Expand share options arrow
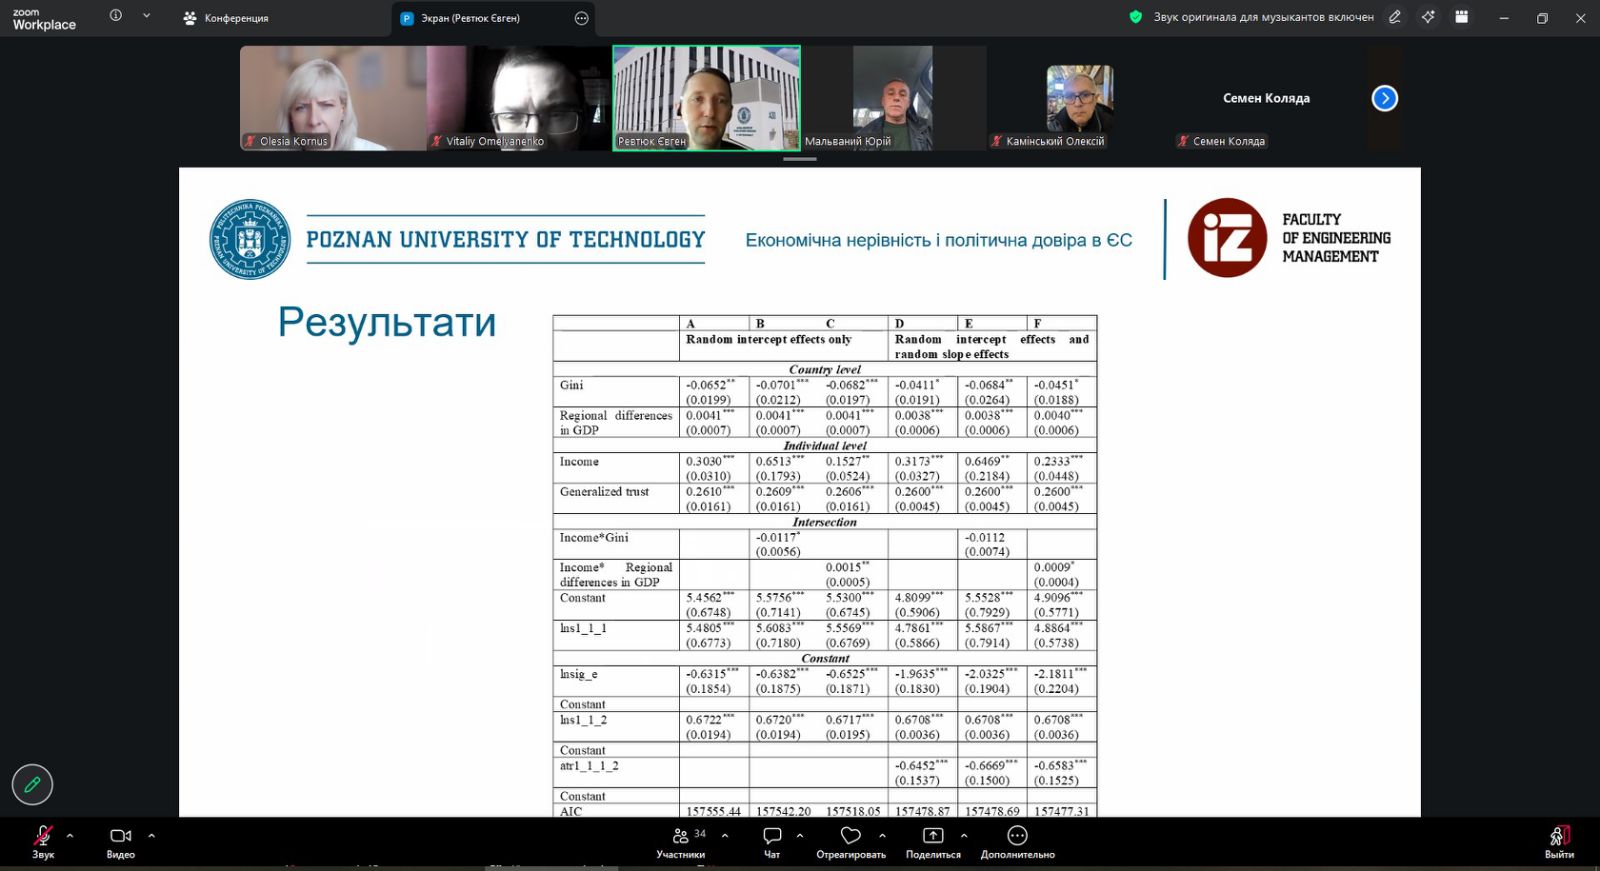Image resolution: width=1600 pixels, height=871 pixels. tap(964, 835)
